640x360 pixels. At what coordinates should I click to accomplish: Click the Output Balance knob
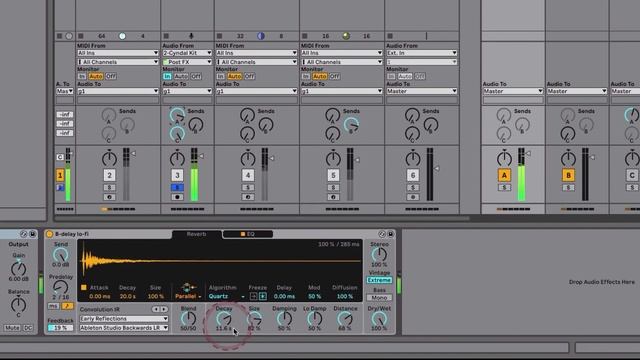(x=18, y=304)
